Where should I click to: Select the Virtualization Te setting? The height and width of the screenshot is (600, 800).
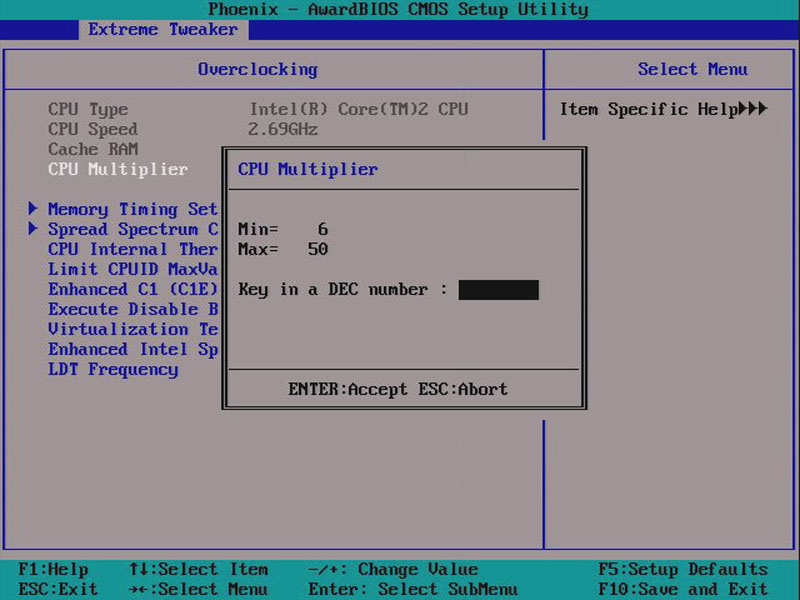click(x=133, y=329)
